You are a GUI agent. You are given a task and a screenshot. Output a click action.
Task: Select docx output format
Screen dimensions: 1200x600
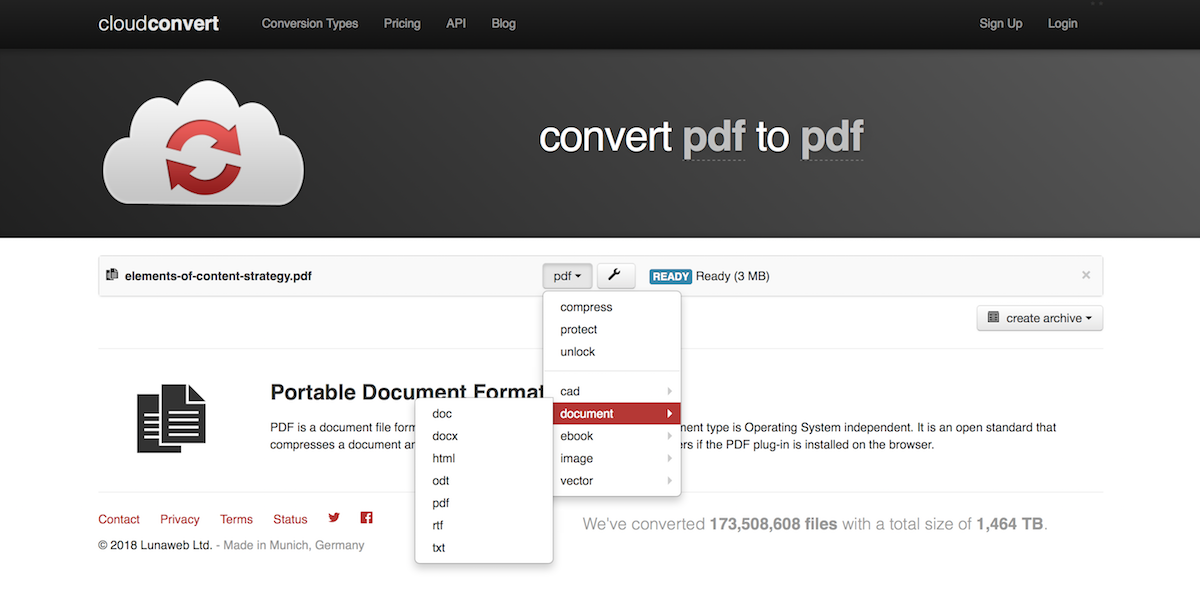[x=484, y=436]
